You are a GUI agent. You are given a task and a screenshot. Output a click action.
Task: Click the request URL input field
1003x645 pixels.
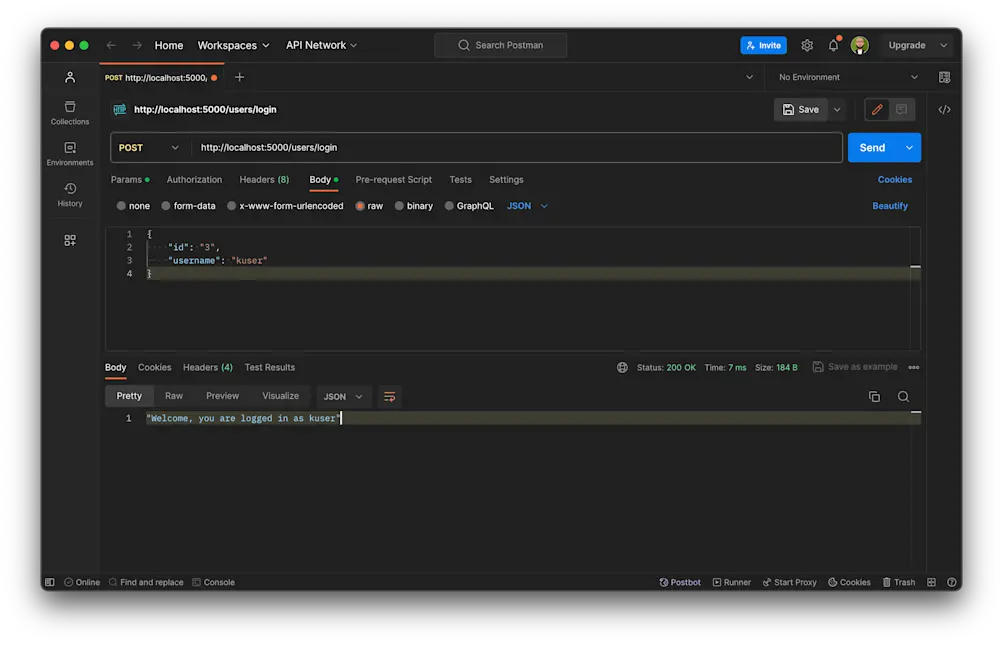518,148
